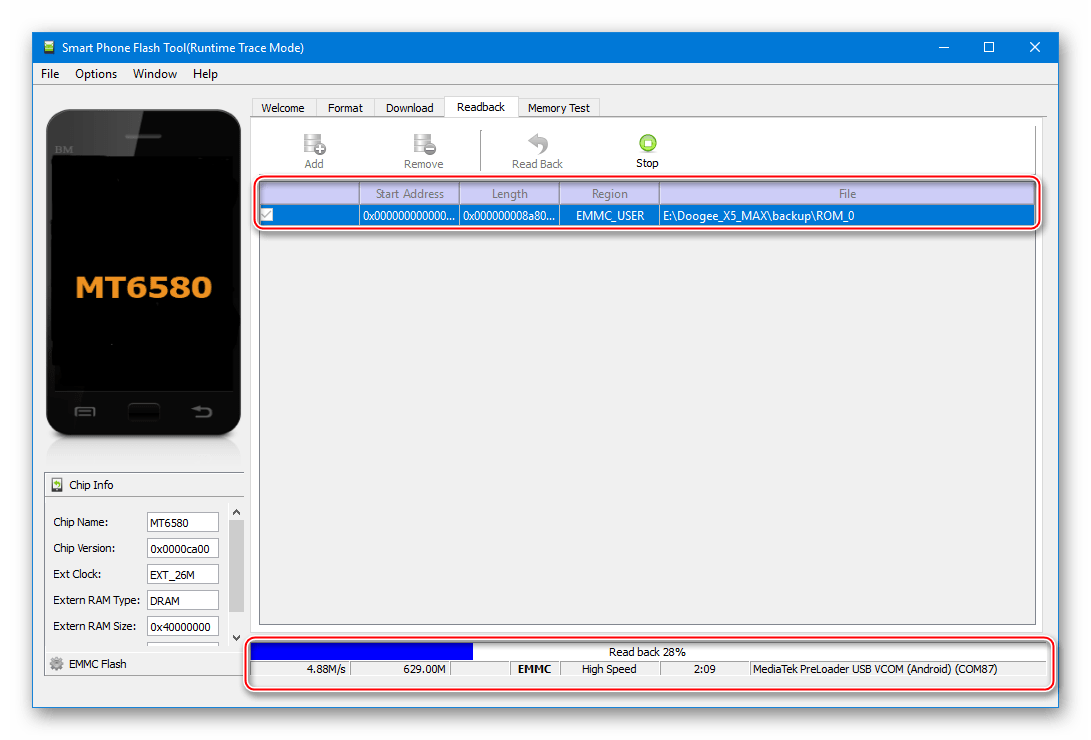Image resolution: width=1091 pixels, height=740 pixels.
Task: Switch to the Welcome tab
Action: 282,108
